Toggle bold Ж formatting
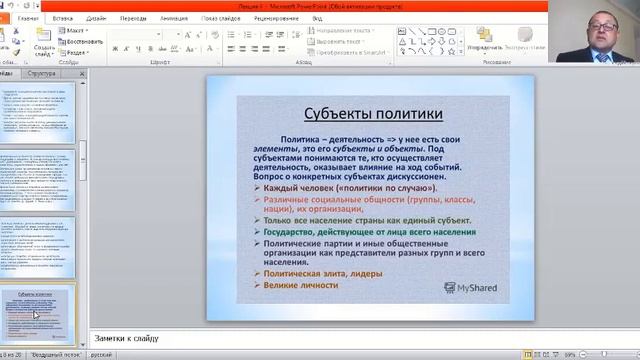 point(115,49)
